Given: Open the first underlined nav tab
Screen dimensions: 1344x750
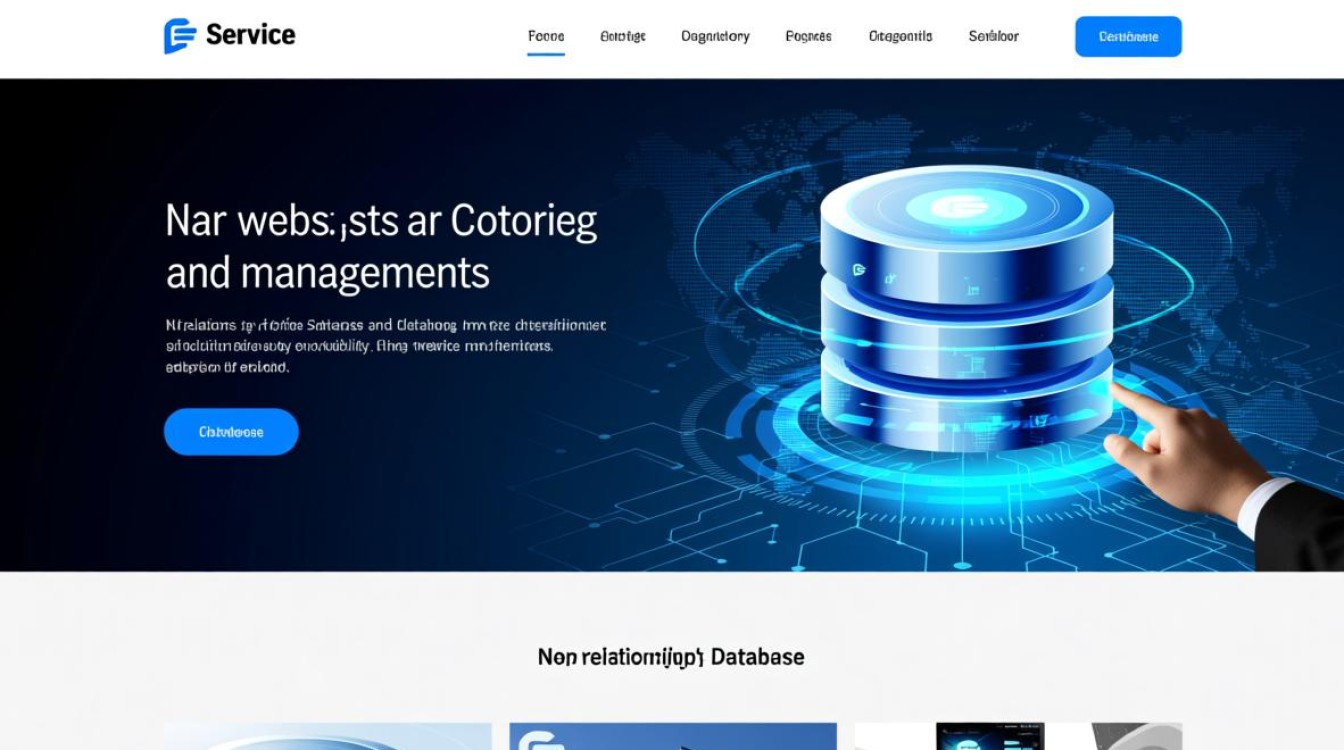Looking at the screenshot, I should (x=546, y=36).
